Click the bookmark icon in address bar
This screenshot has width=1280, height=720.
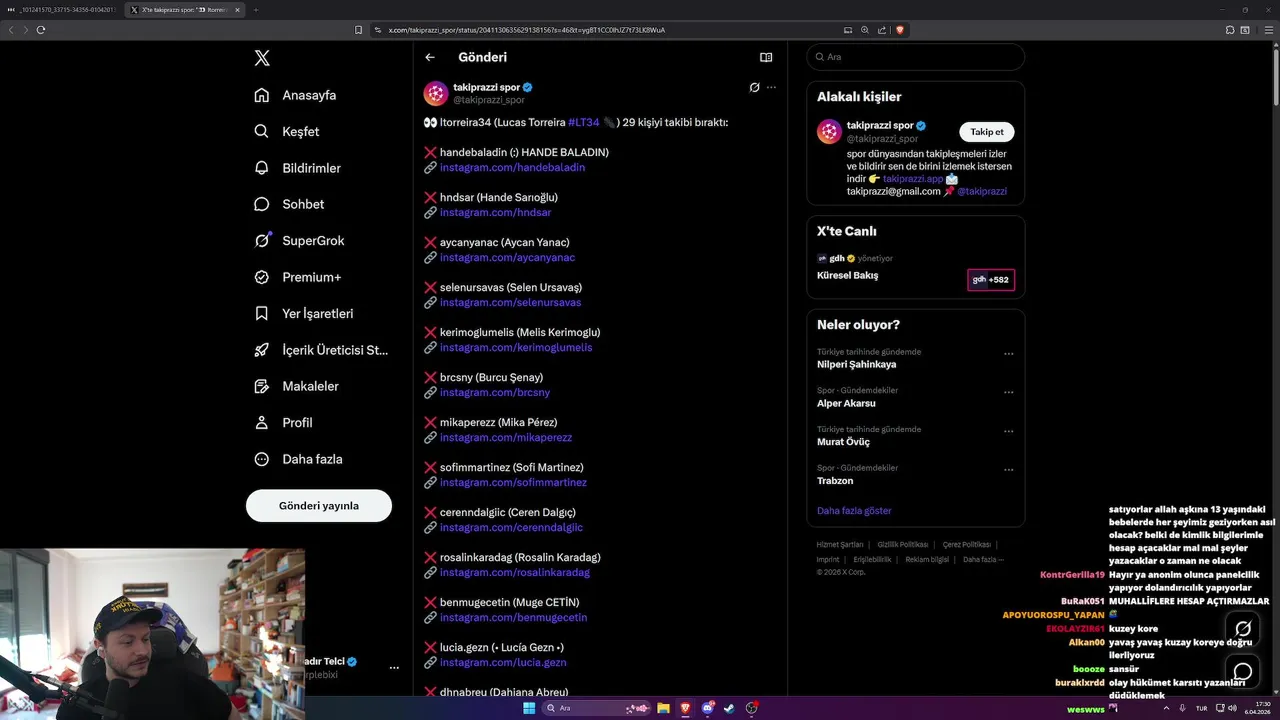click(x=359, y=30)
